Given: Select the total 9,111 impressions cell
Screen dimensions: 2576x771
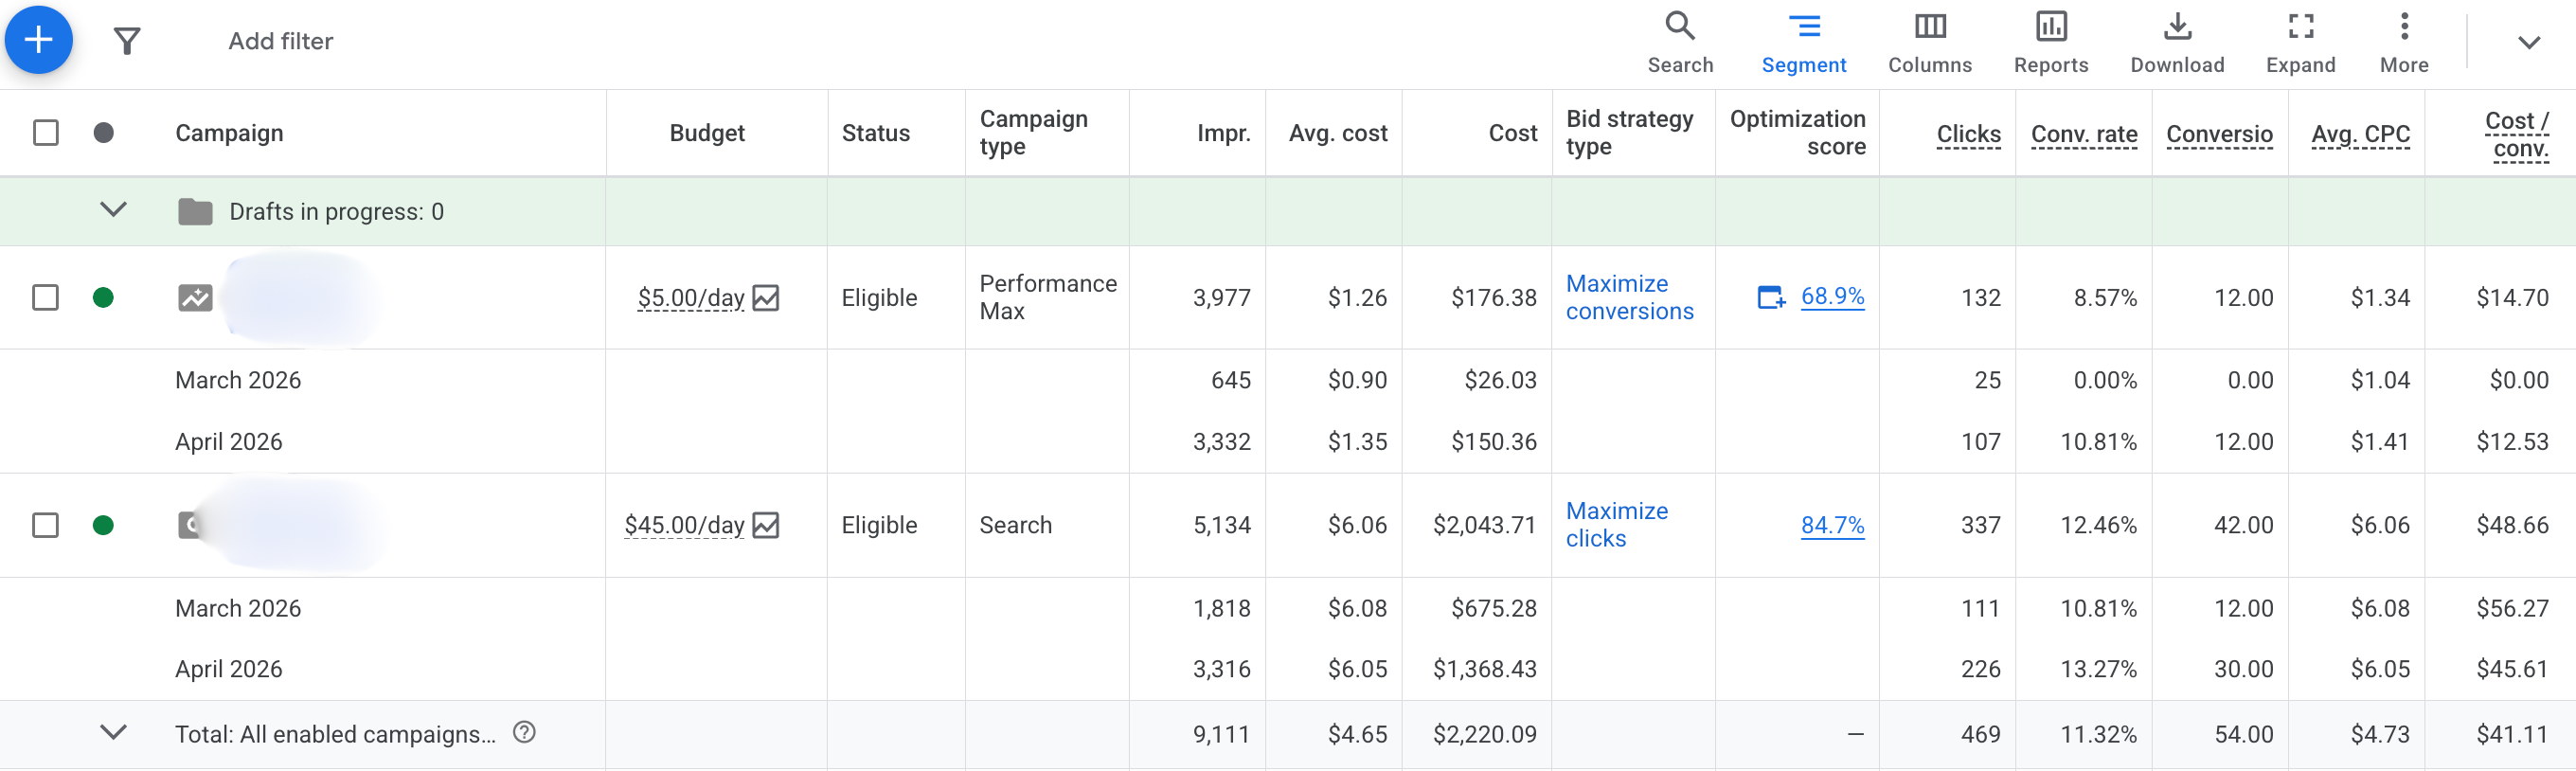Looking at the screenshot, I should click(x=1221, y=734).
